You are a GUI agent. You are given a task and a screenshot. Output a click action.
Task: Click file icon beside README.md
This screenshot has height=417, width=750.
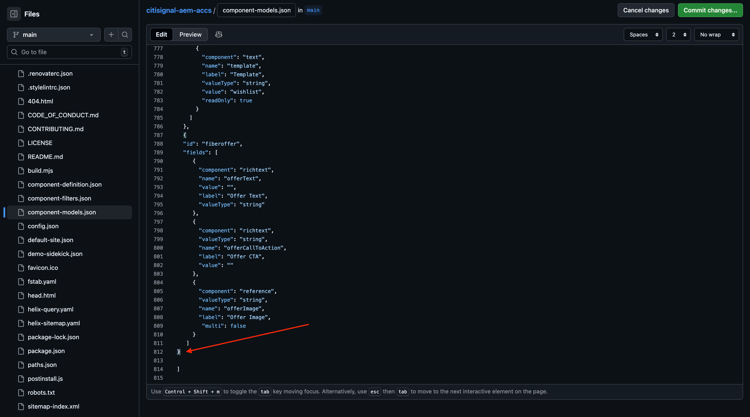(x=21, y=157)
